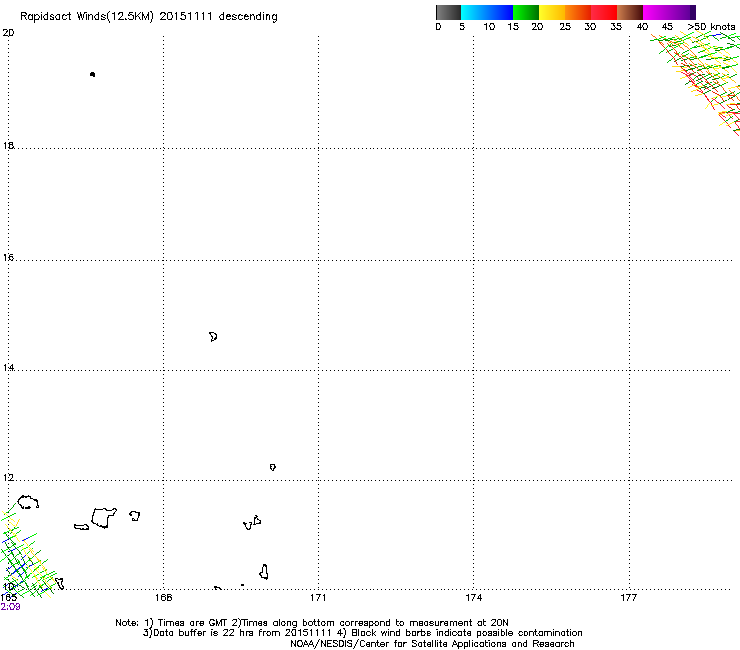740x650 pixels.
Task: Click the "25" color scale label
Action: [x=565, y=27]
